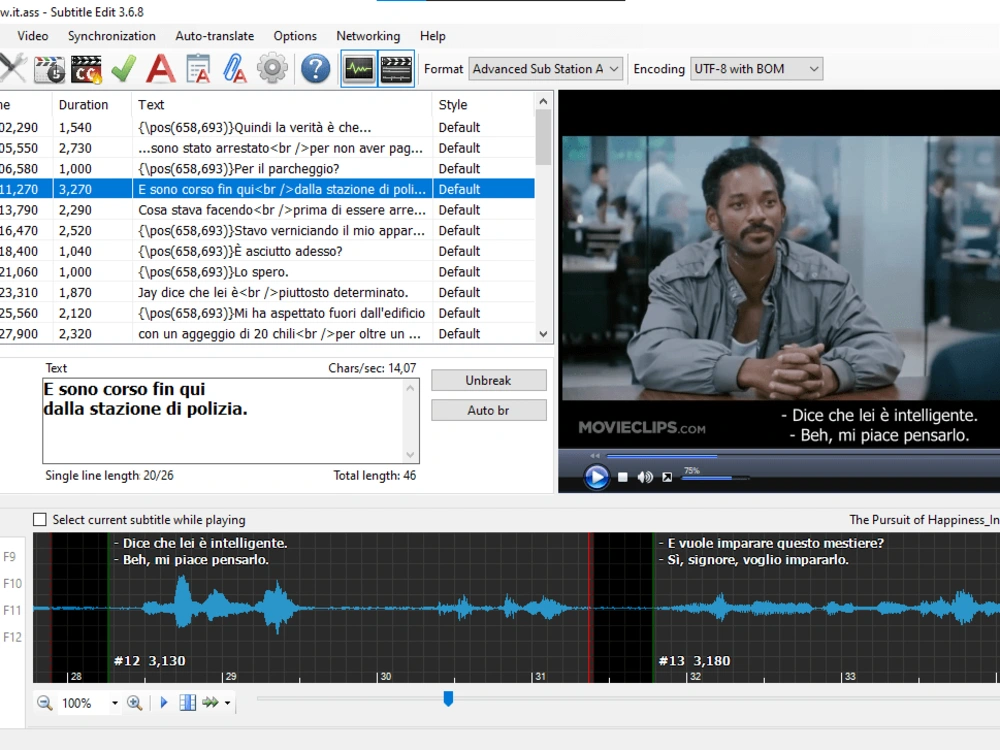Select row 'Per il parcheggio?'
This screenshot has height=750, width=1000.
click(x=267, y=169)
